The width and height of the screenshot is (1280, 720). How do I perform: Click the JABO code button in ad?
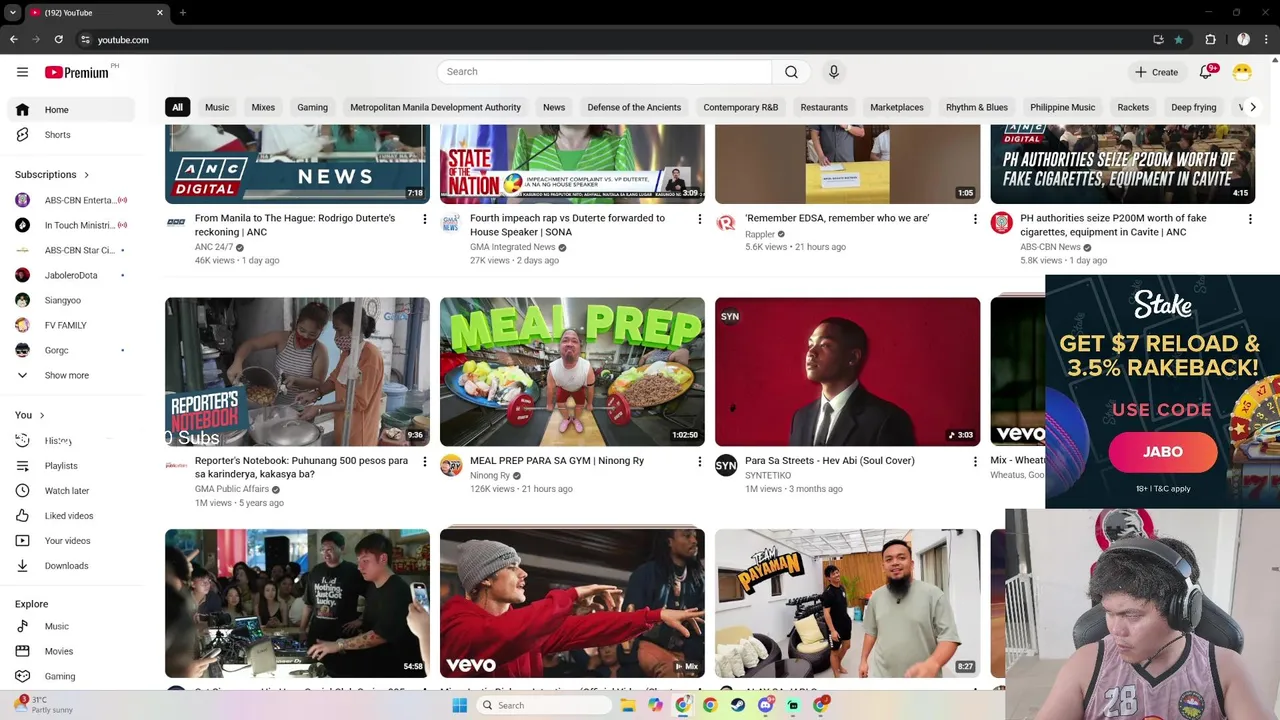pos(1163,452)
